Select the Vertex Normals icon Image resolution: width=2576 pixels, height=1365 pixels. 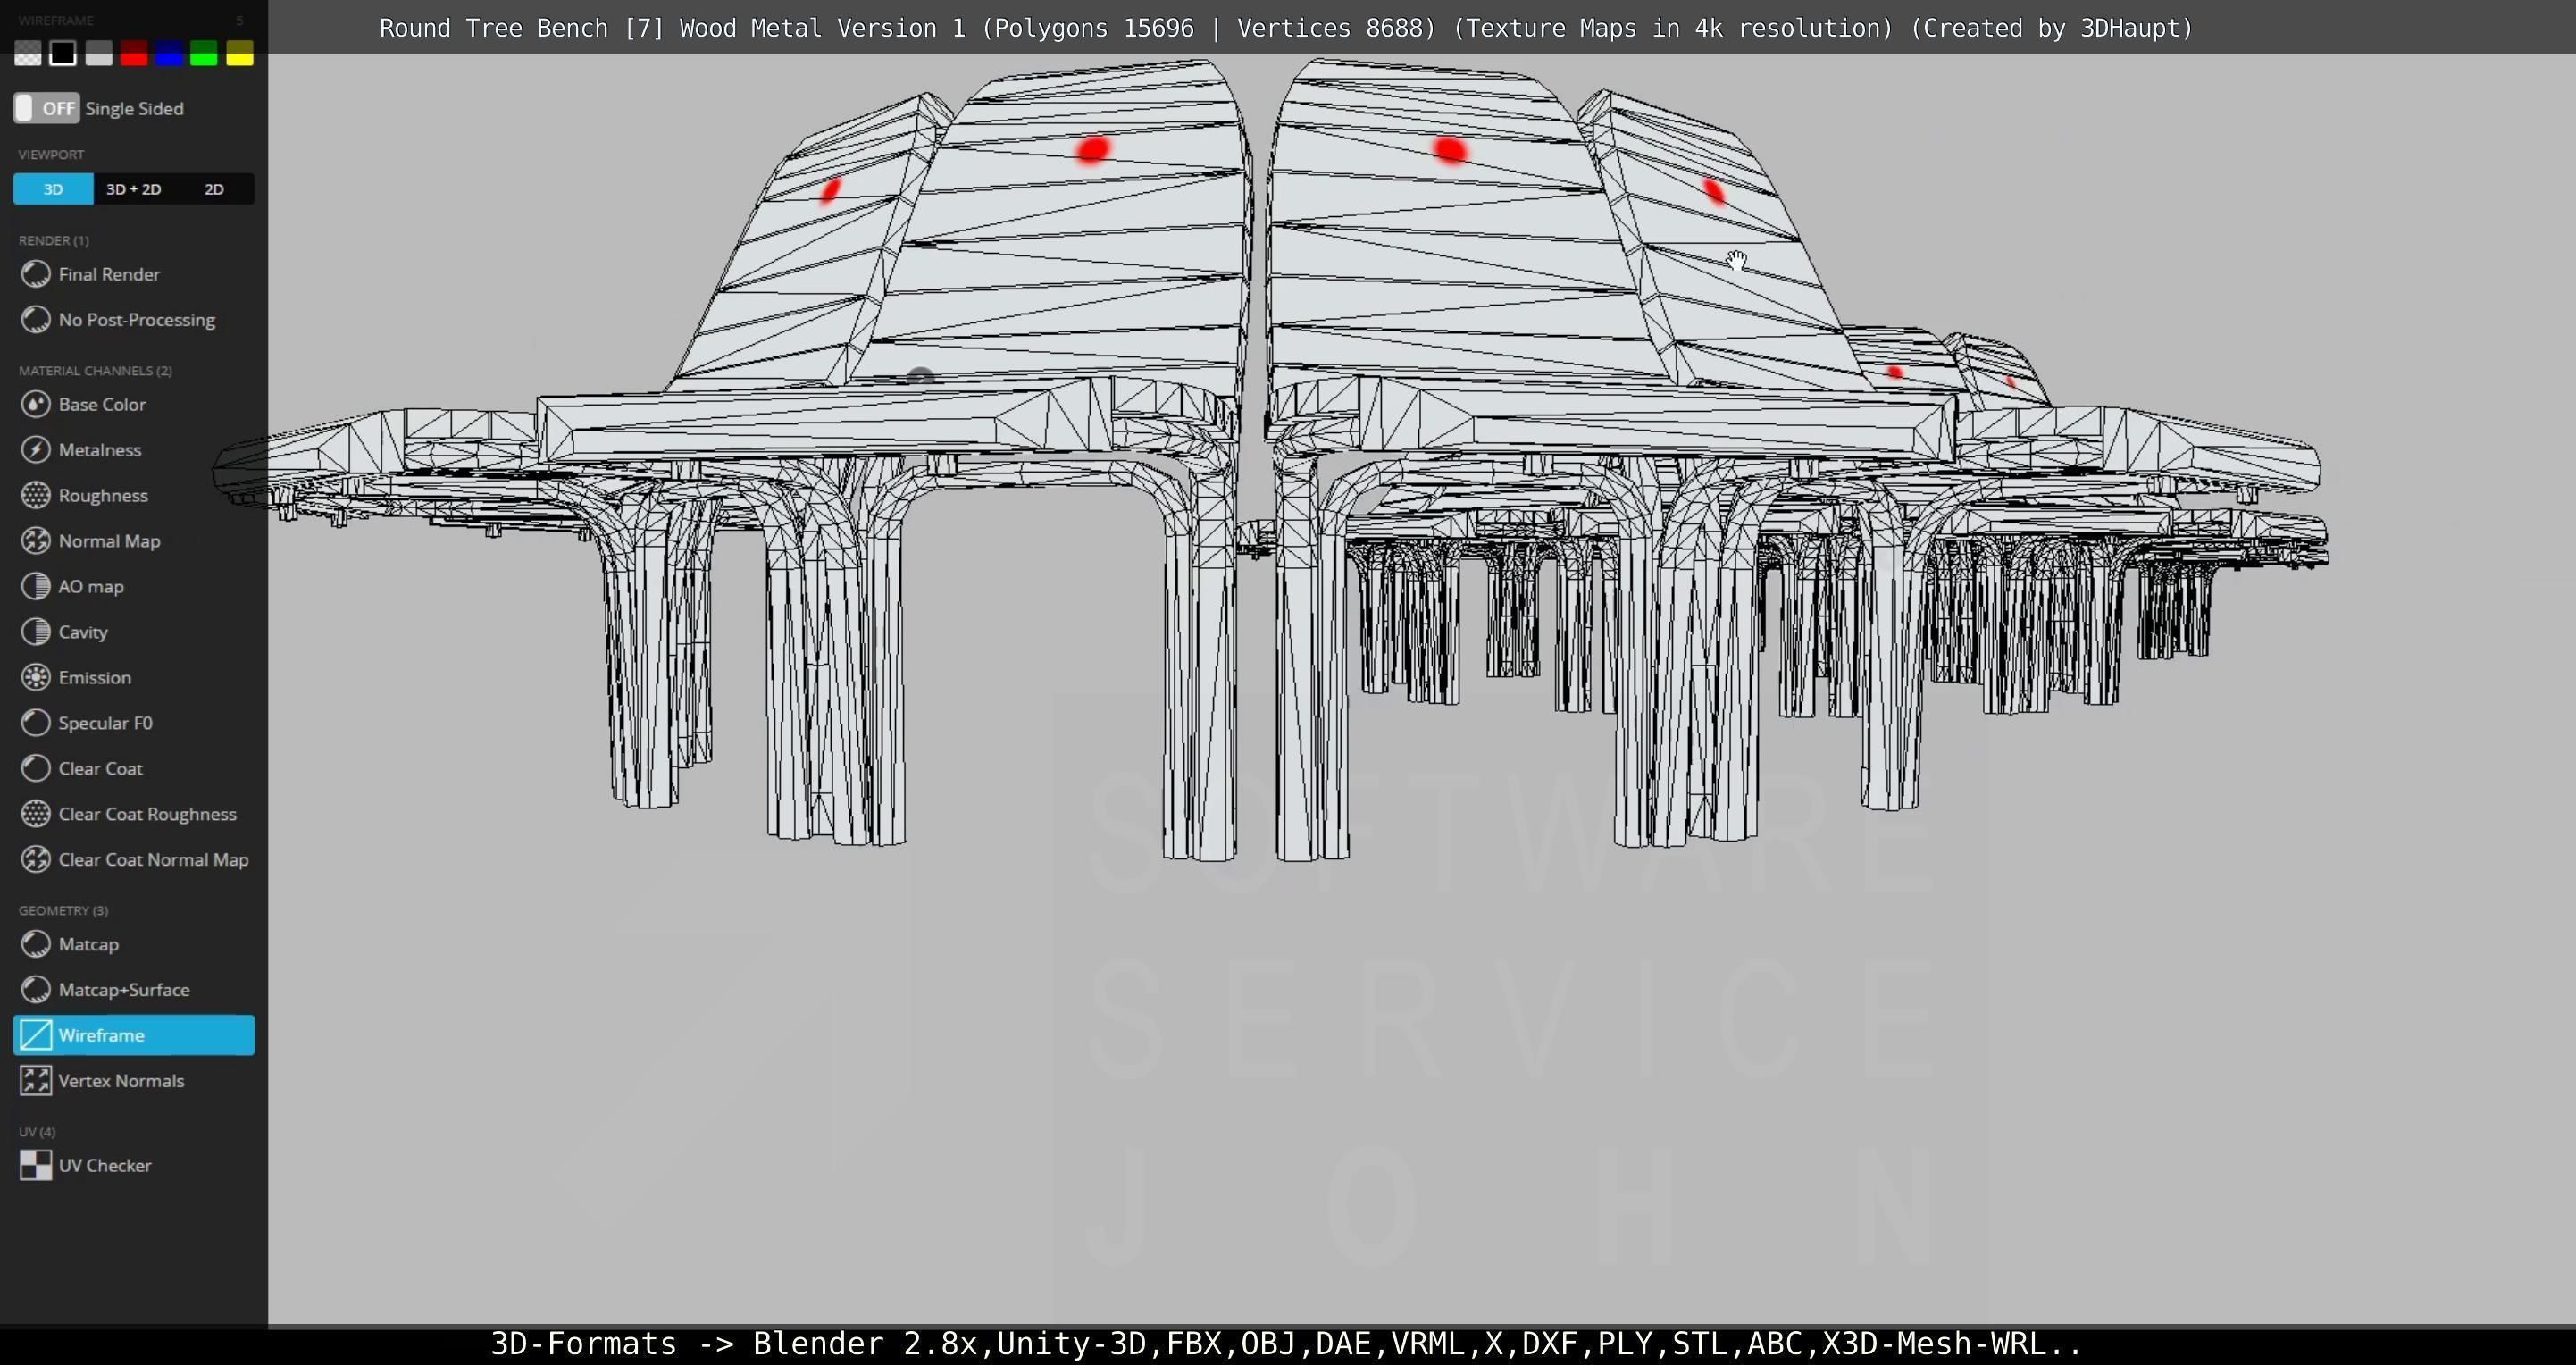(36, 1080)
